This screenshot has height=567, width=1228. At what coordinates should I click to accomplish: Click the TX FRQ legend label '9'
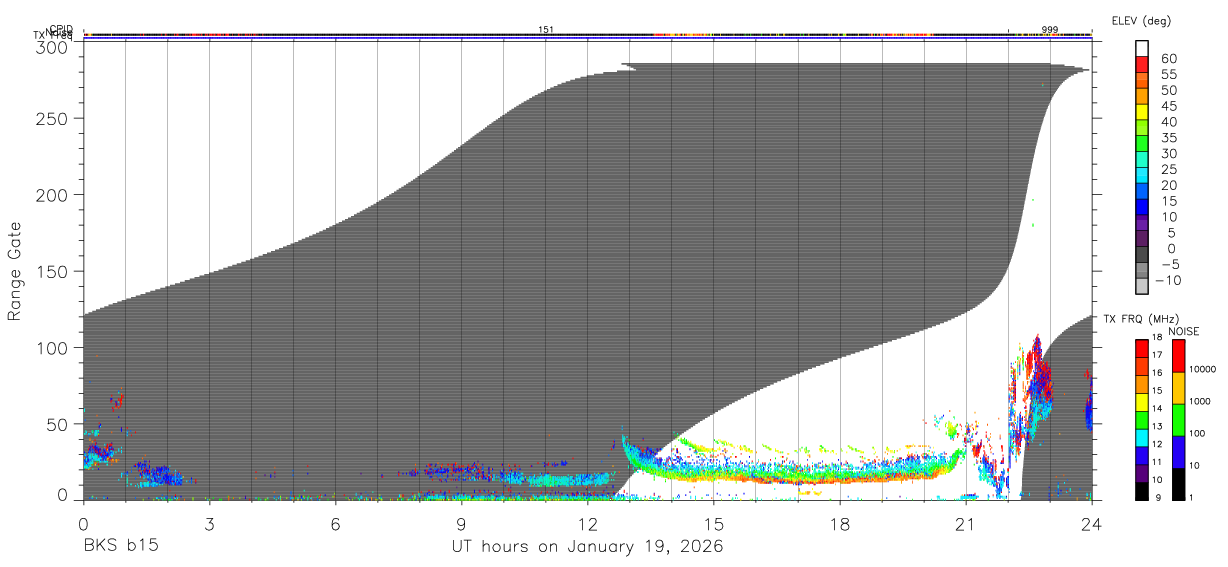pos(1158,497)
